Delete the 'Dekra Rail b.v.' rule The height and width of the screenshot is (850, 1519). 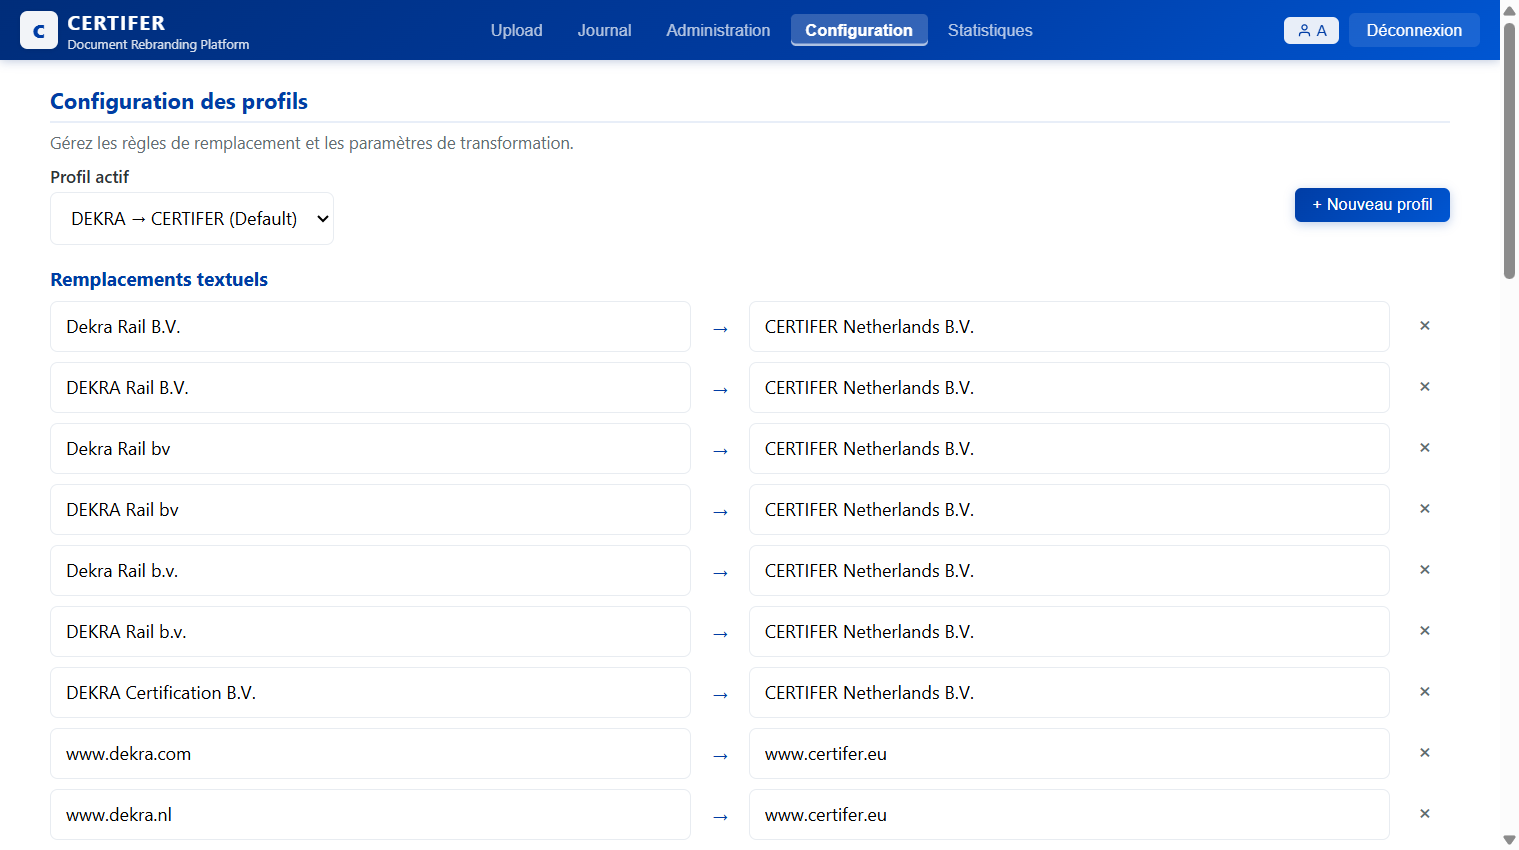tap(1424, 570)
